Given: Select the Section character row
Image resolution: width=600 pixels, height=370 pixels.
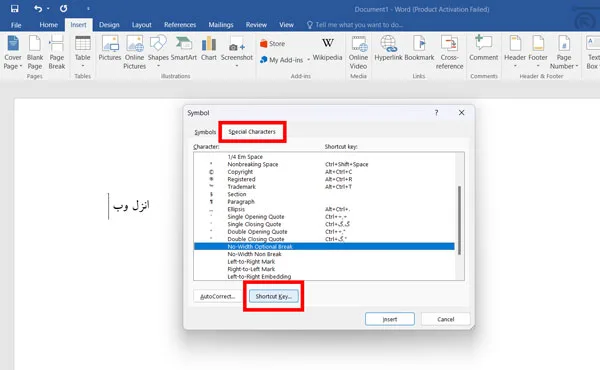Looking at the screenshot, I should (x=324, y=194).
